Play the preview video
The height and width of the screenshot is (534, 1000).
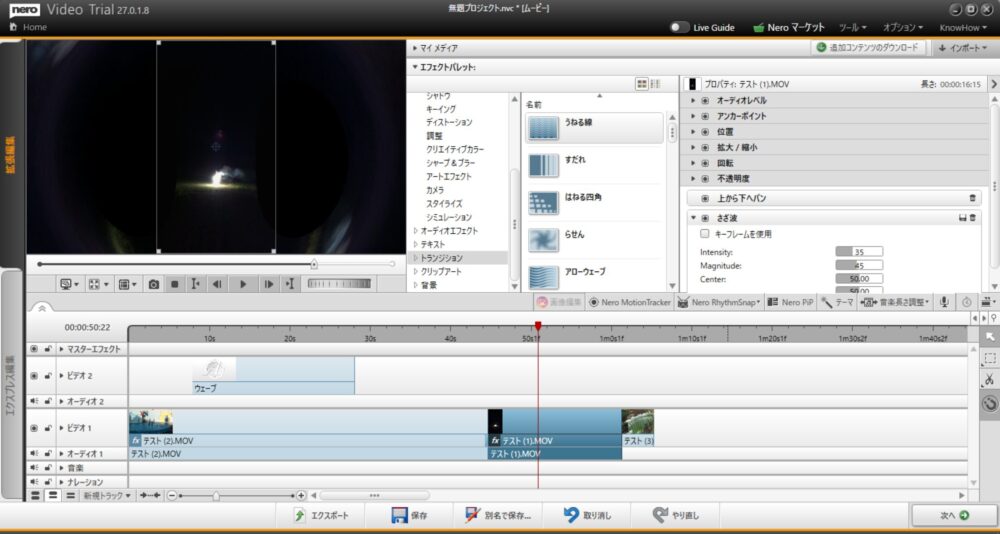click(x=243, y=285)
